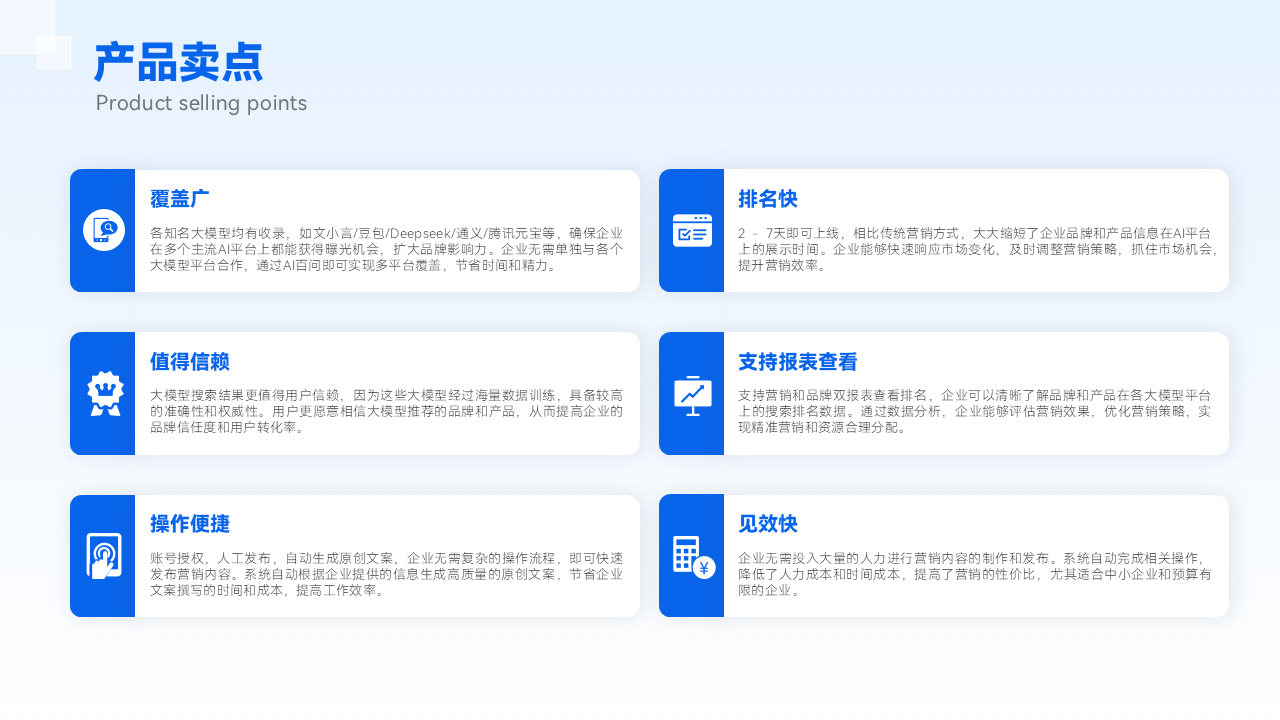Viewport: 1280px width, 720px height.
Task: Click the description paragraph under 值得信赖
Action: (386, 411)
